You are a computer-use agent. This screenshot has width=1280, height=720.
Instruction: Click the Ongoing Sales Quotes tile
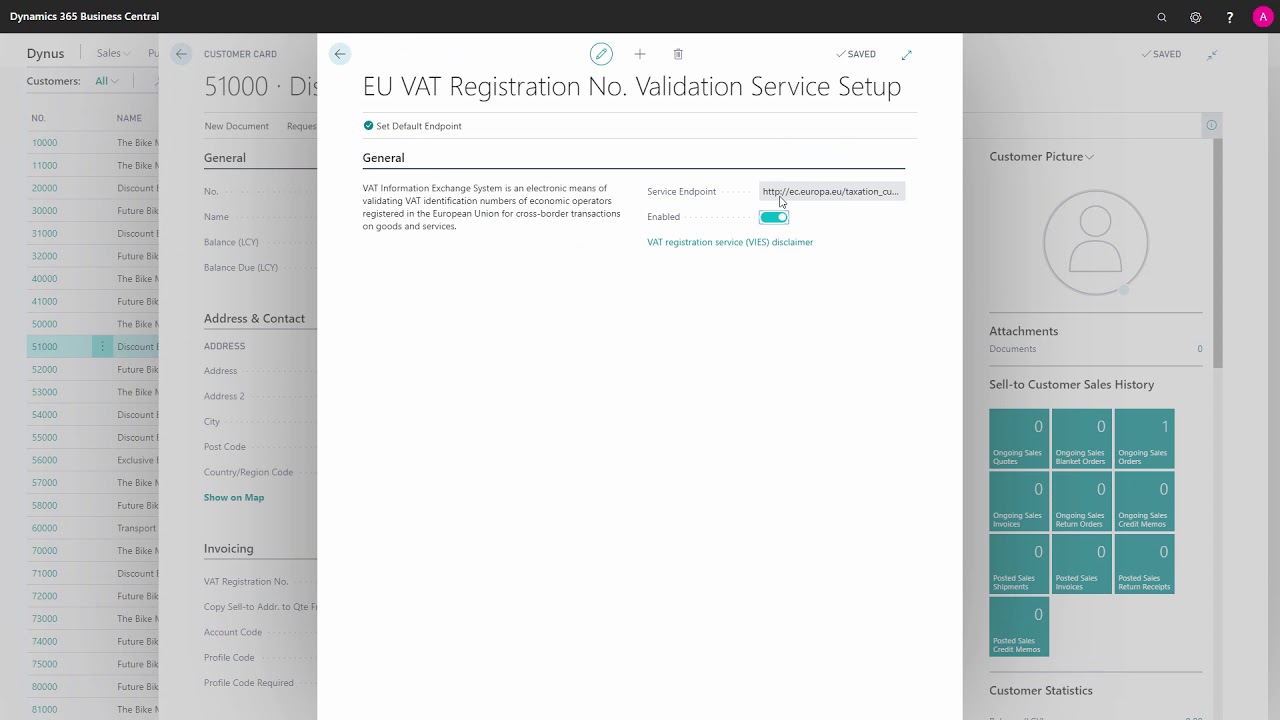coord(1019,438)
